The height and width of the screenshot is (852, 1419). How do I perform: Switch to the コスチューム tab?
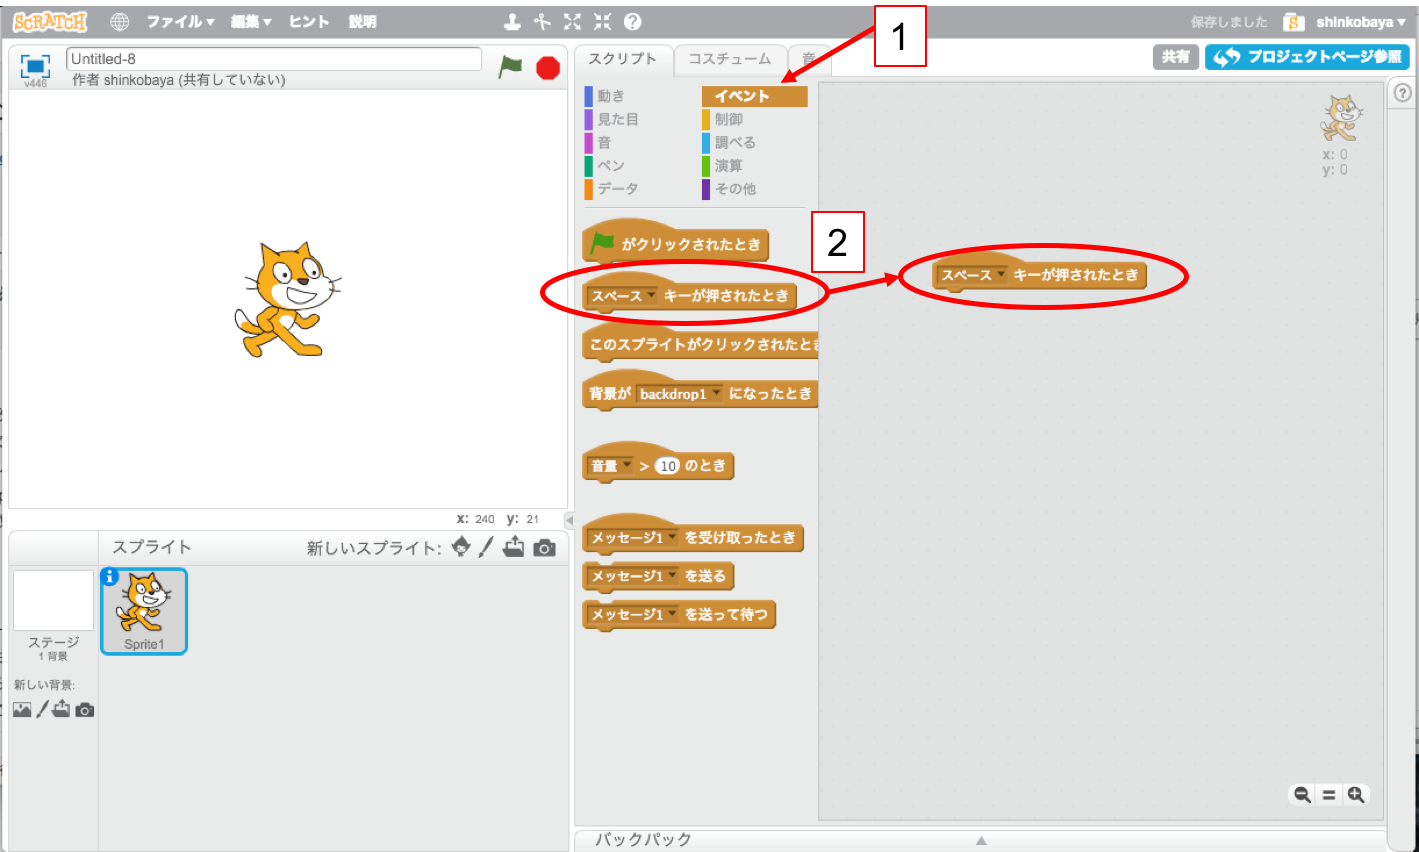click(x=730, y=59)
